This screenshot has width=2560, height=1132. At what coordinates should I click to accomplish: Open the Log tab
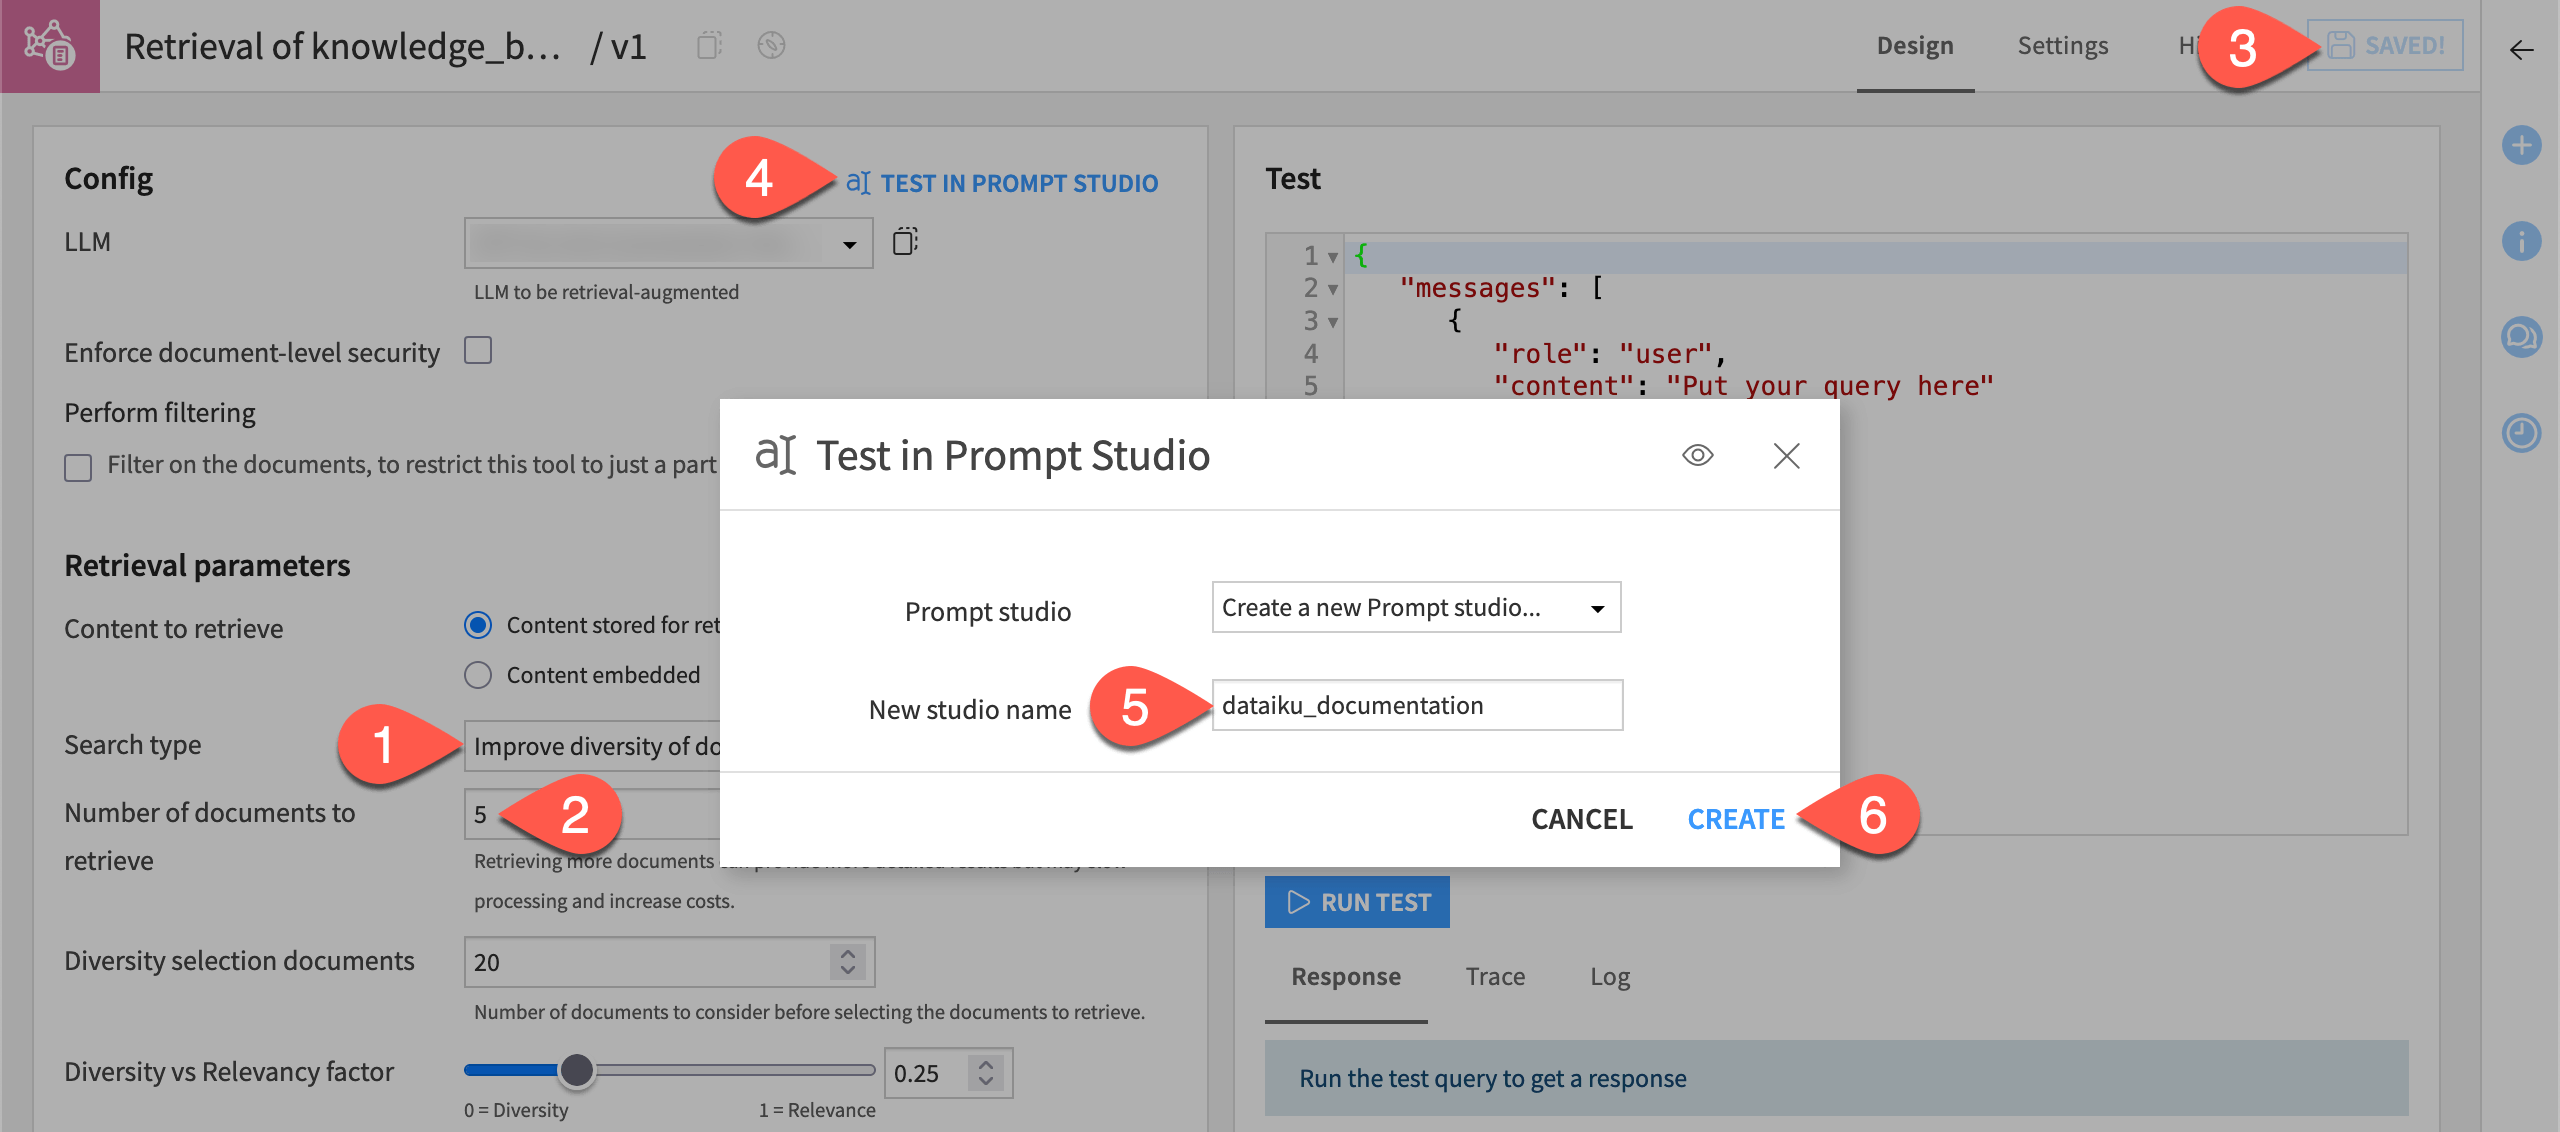coord(1610,977)
